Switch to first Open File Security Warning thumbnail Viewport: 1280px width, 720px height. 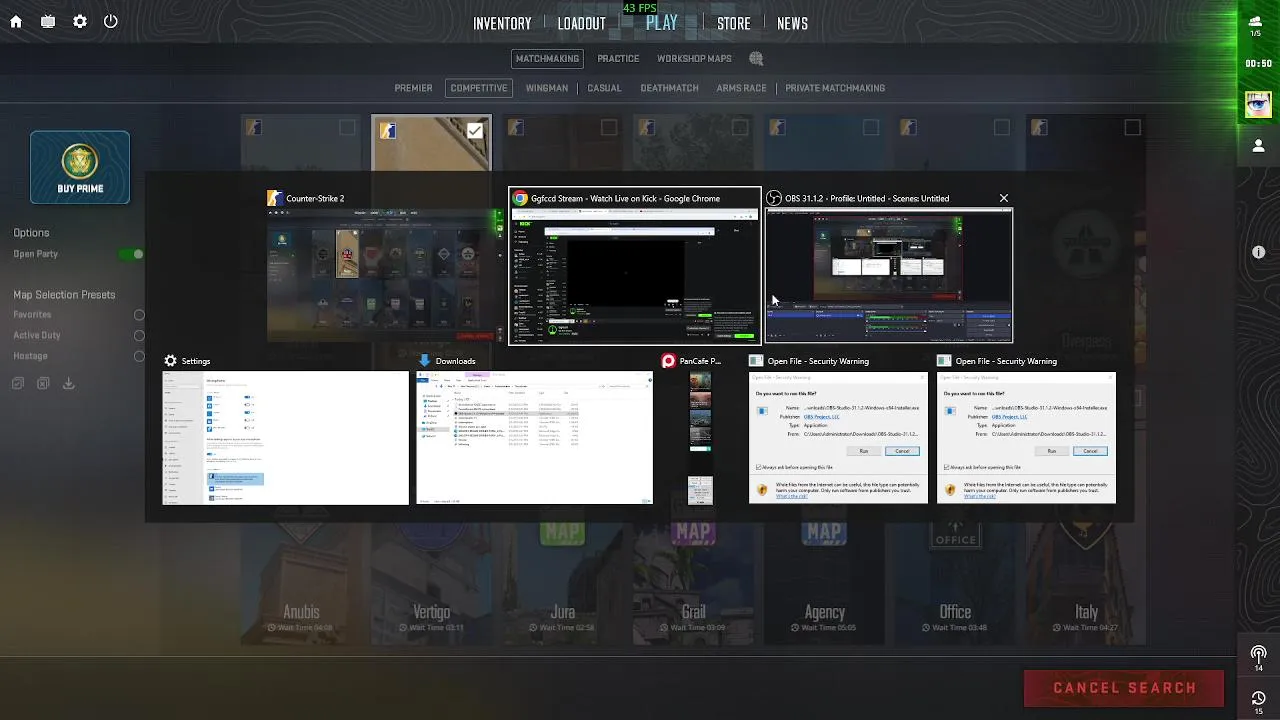coord(838,438)
